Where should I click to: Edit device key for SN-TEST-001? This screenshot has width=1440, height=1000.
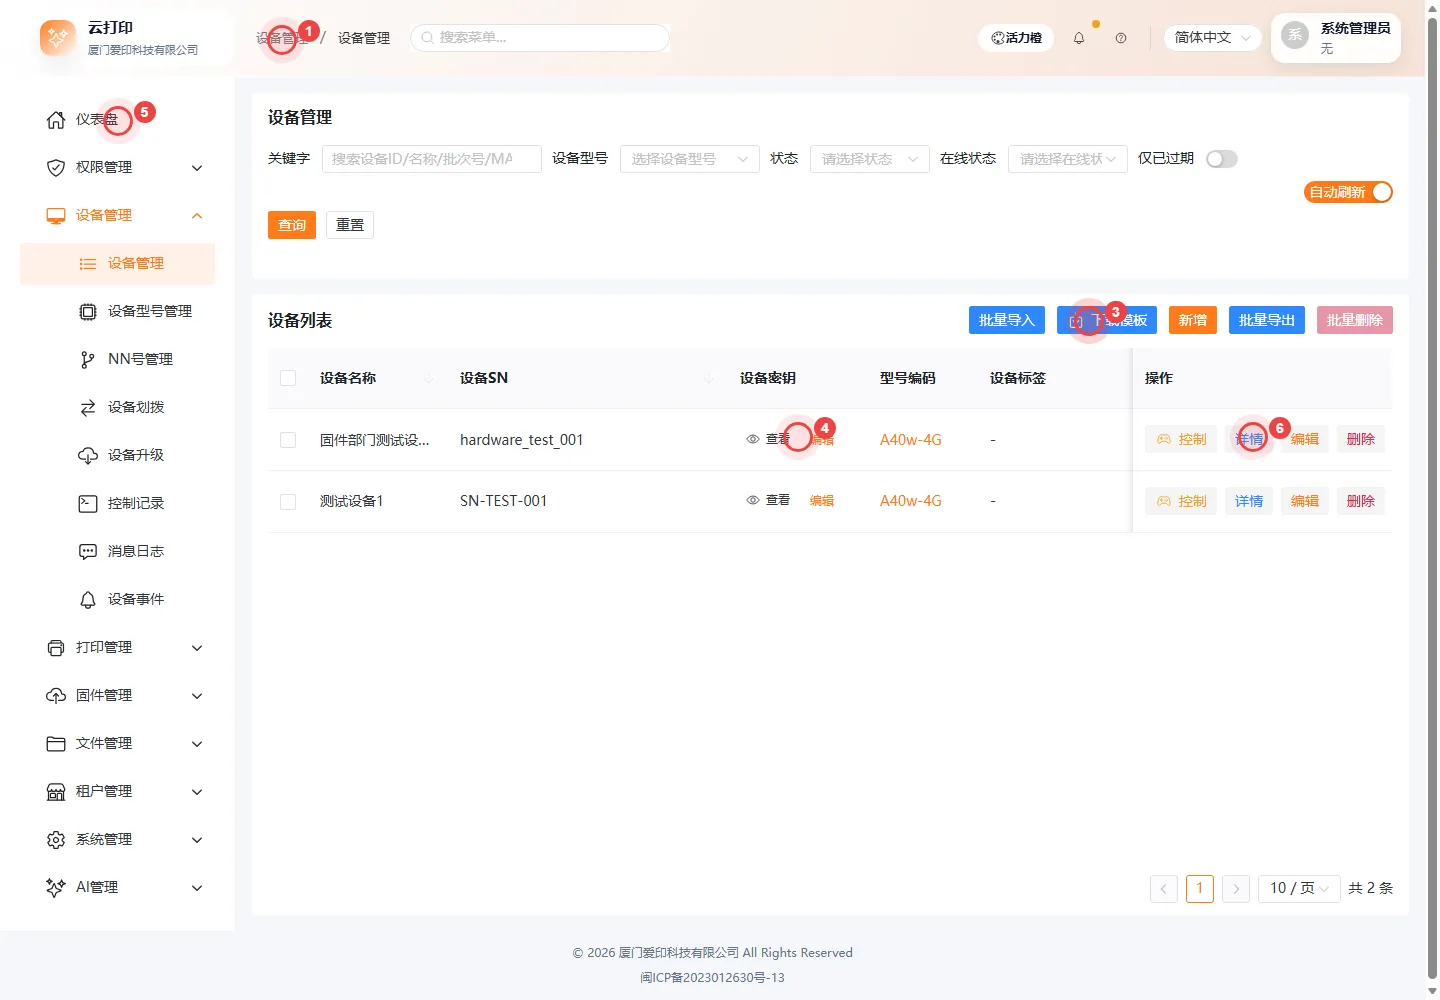click(822, 500)
